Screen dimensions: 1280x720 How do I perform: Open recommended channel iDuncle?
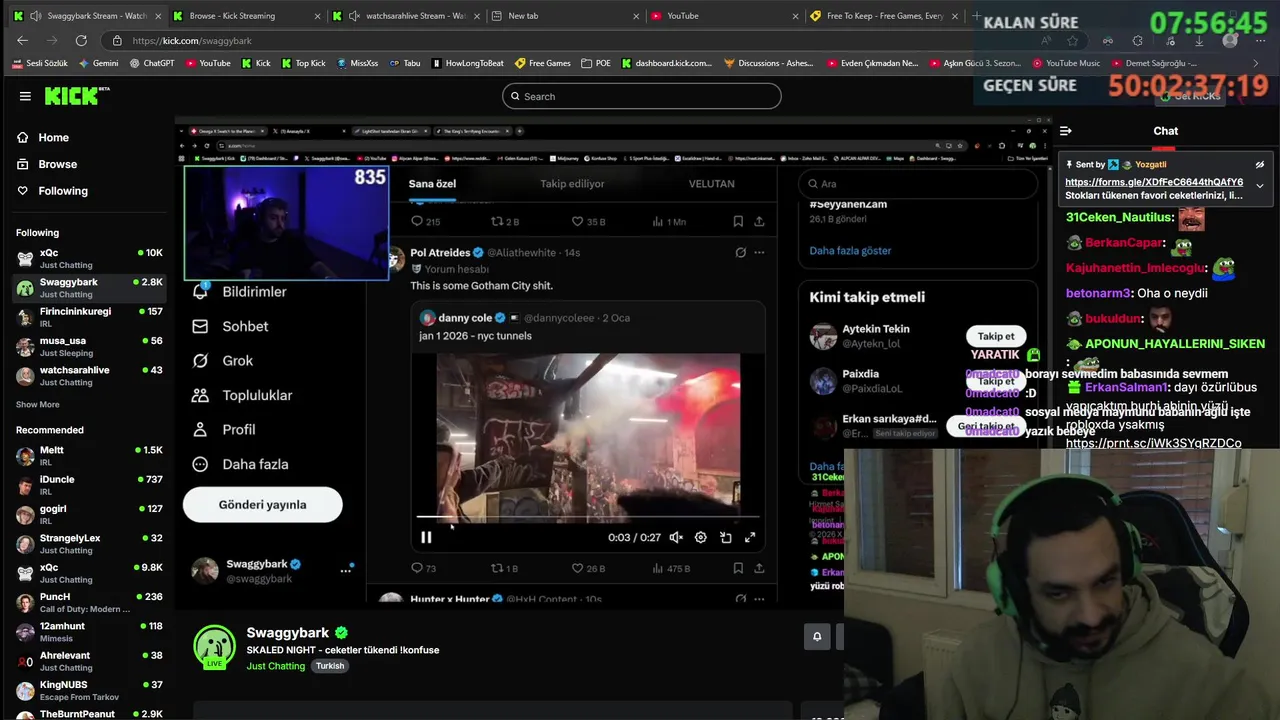click(x=89, y=485)
